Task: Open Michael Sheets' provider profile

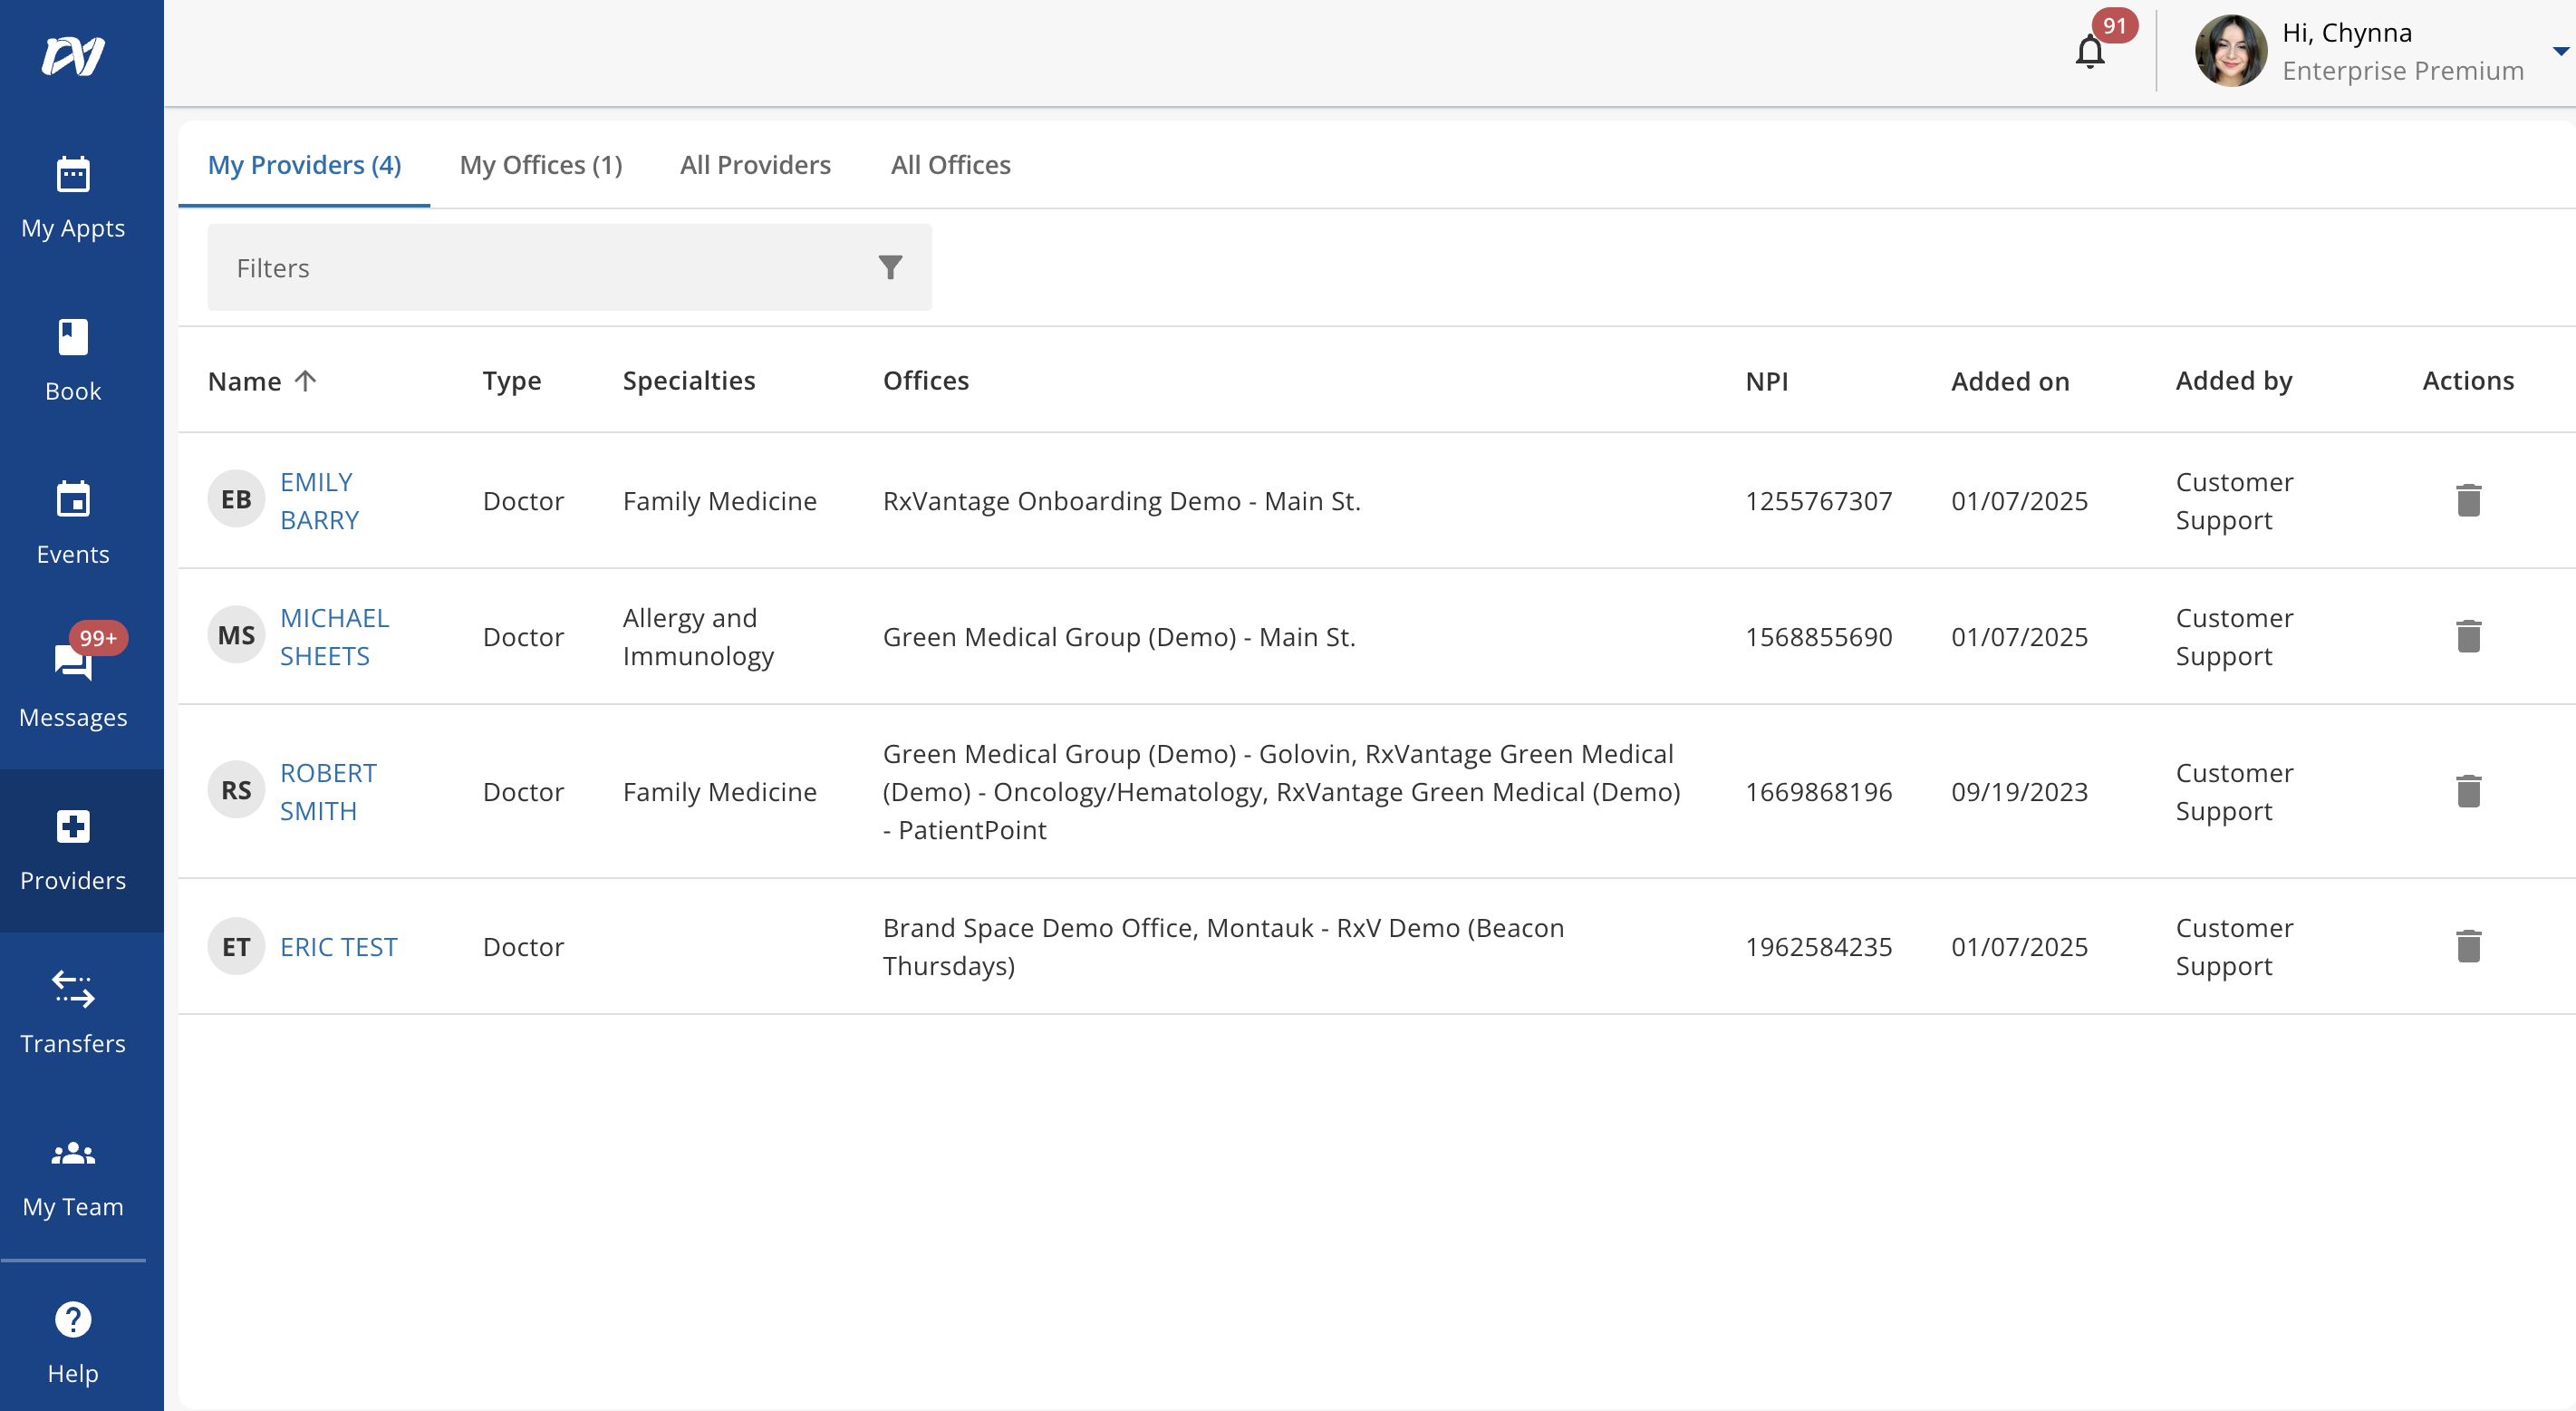Action: tap(335, 636)
